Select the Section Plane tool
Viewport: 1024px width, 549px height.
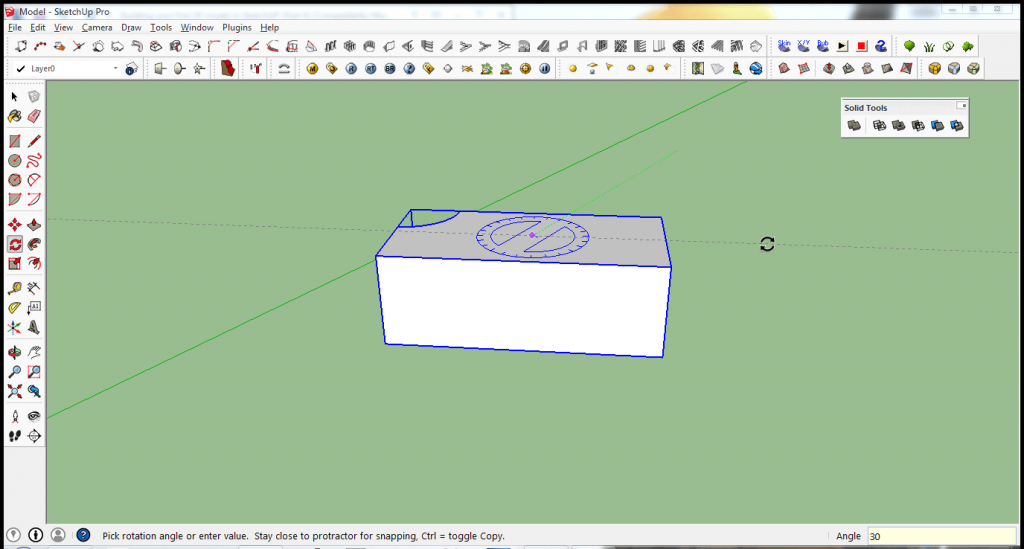[34, 436]
